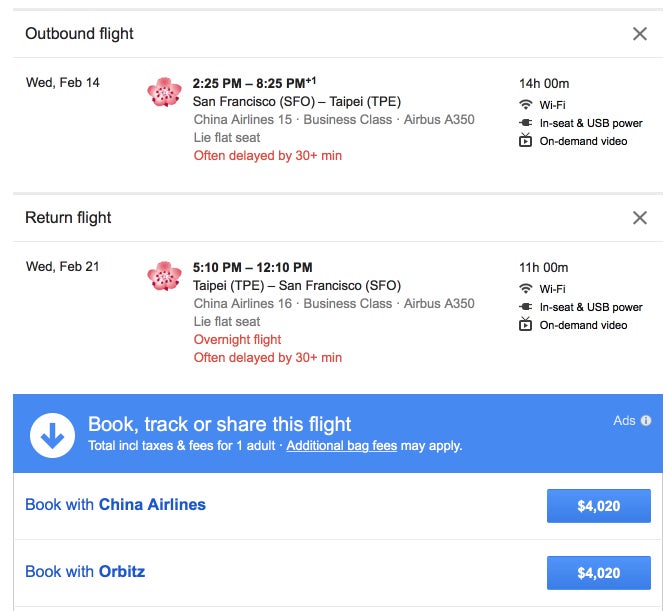668x611 pixels.
Task: Click the return on-demand video icon
Action: [x=526, y=325]
